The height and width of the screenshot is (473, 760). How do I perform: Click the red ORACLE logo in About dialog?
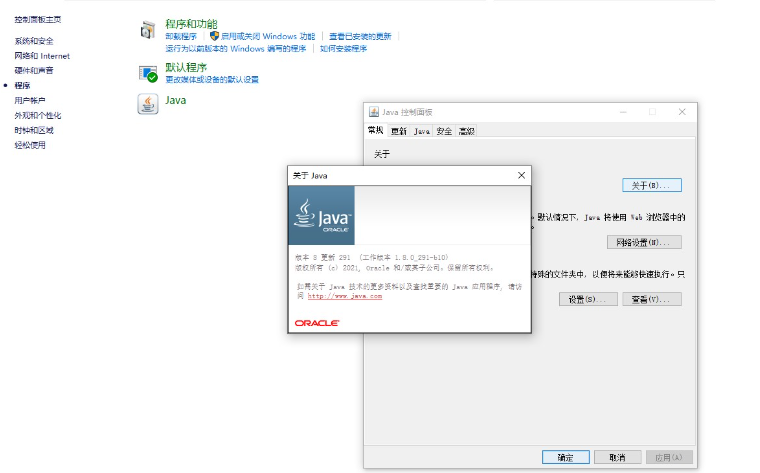click(x=317, y=323)
